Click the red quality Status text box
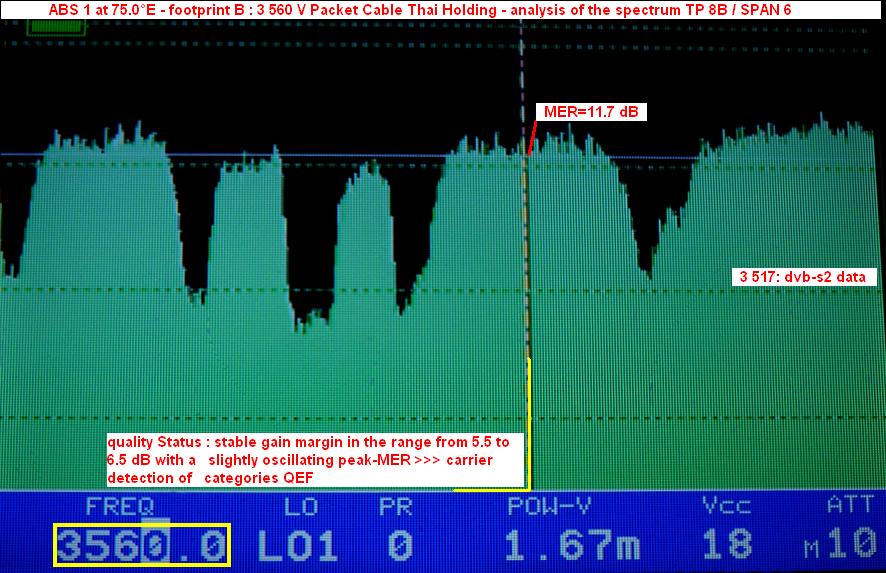This screenshot has height=573, width=886. [x=315, y=459]
